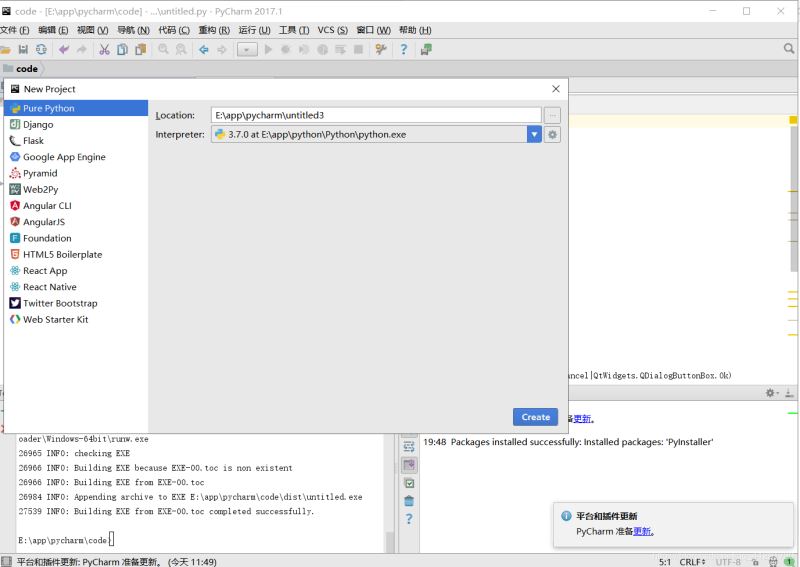Click the Redo arrow icon
This screenshot has width=800, height=567.
tap(82, 50)
